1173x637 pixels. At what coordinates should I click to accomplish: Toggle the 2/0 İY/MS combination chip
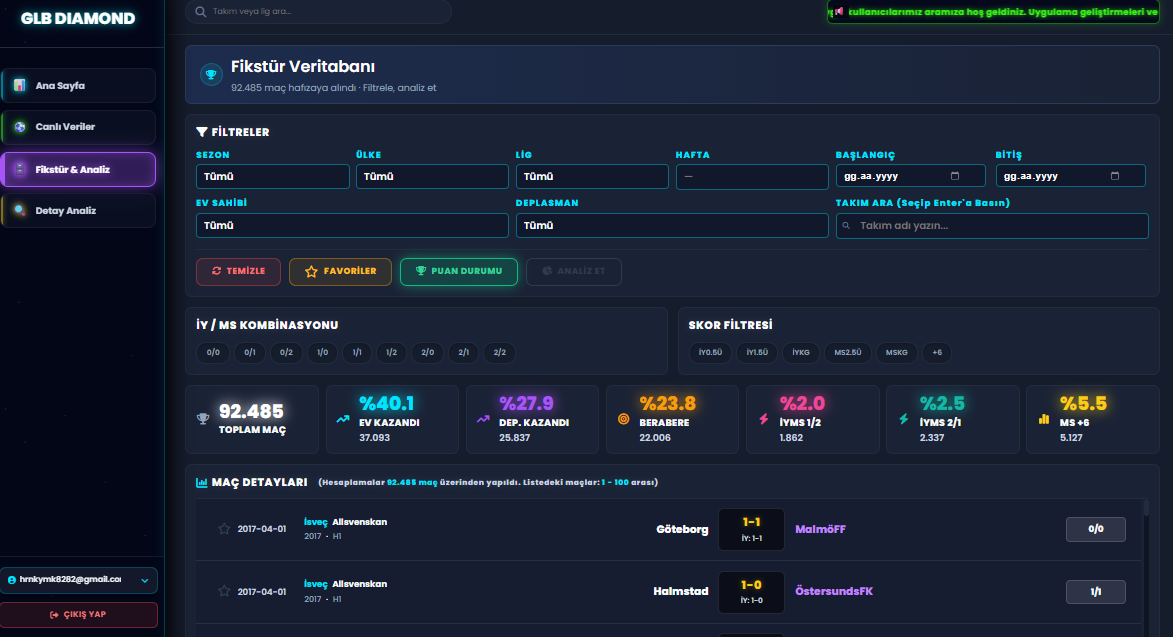click(x=428, y=352)
